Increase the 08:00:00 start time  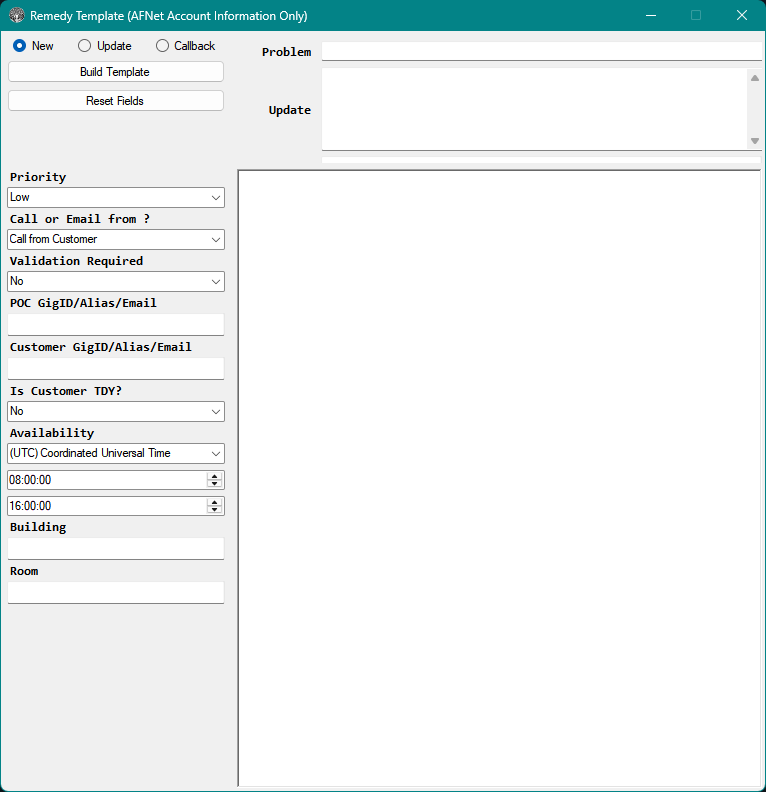(215, 476)
